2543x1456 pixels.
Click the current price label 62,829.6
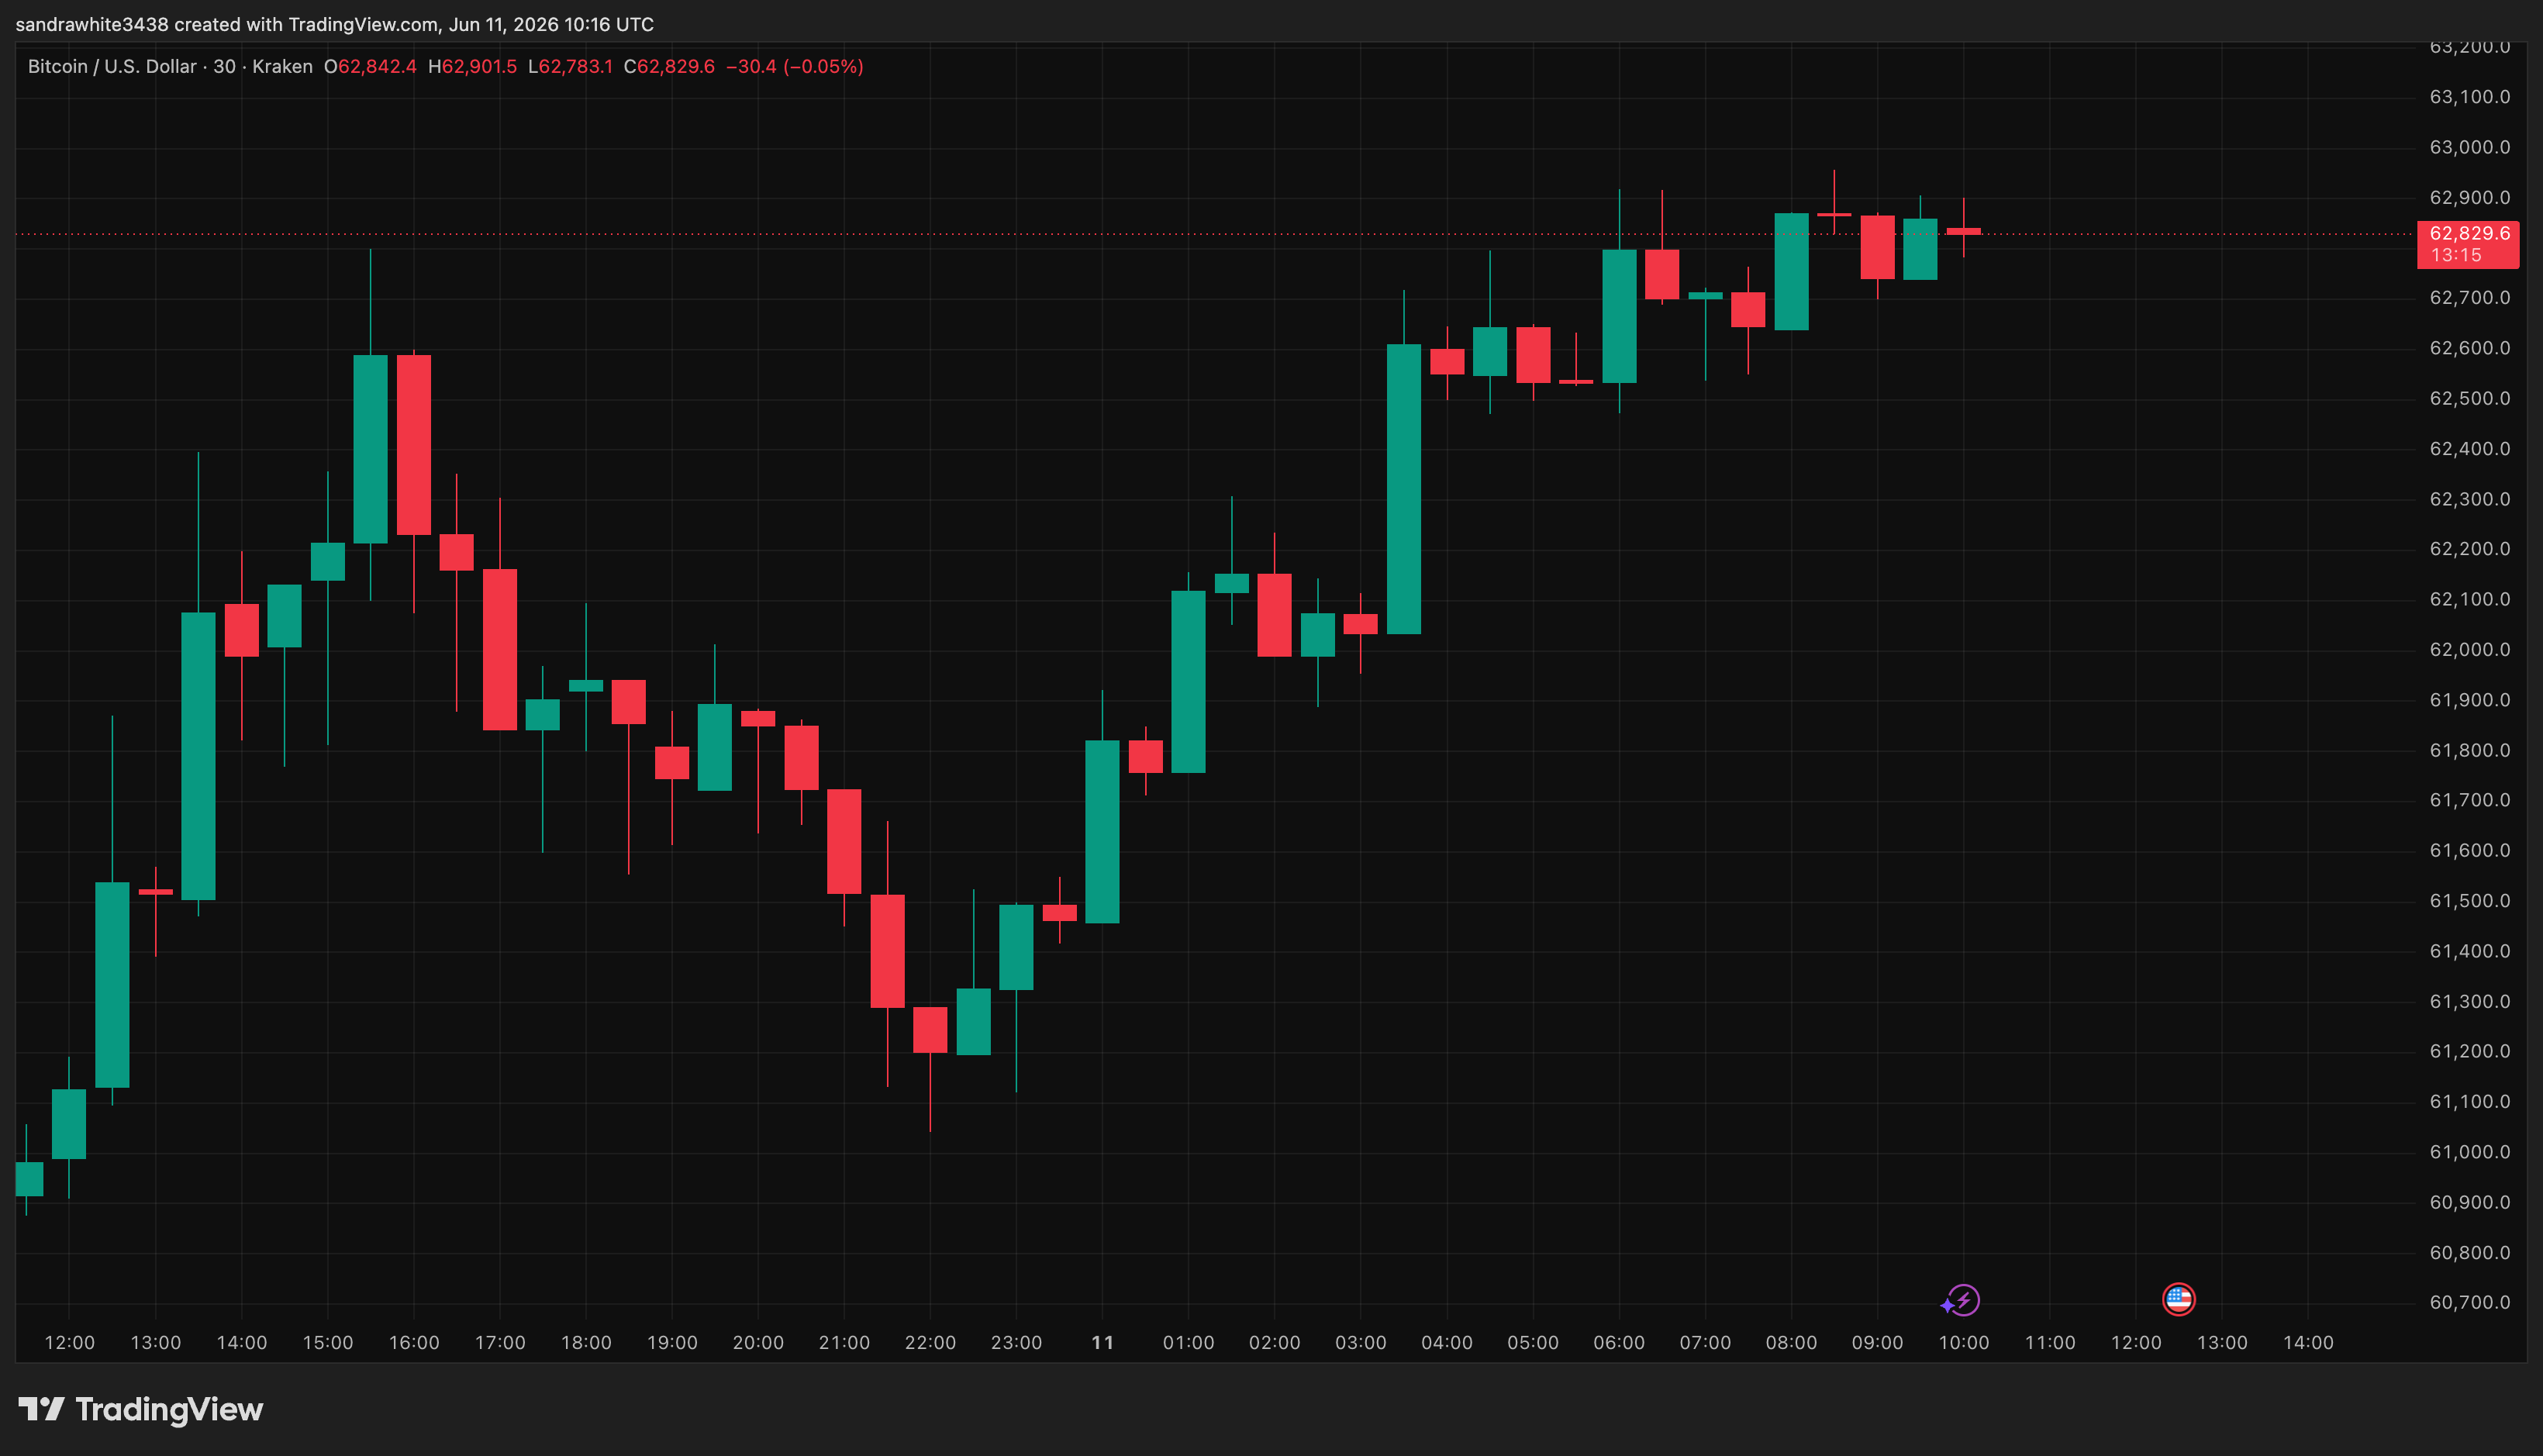pyautogui.click(x=2468, y=244)
